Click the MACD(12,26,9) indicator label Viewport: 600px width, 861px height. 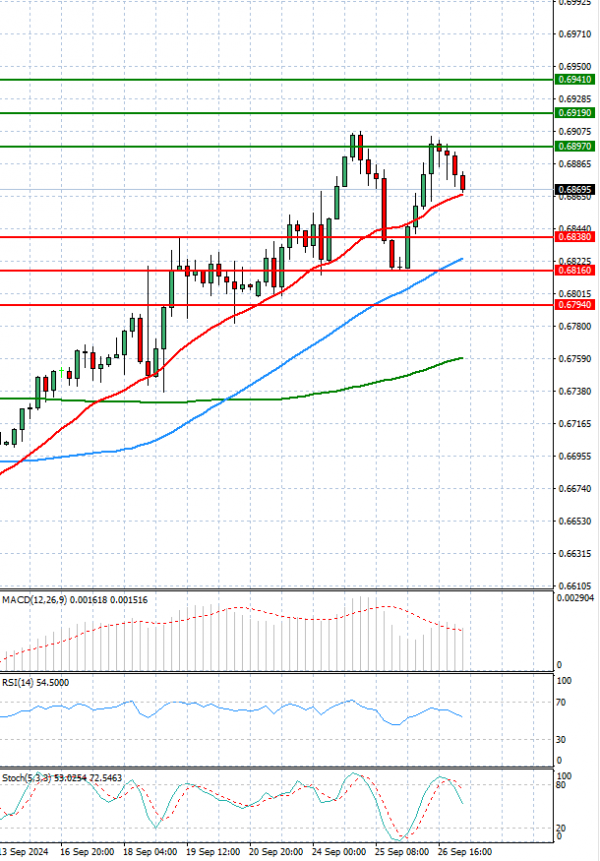(75, 600)
